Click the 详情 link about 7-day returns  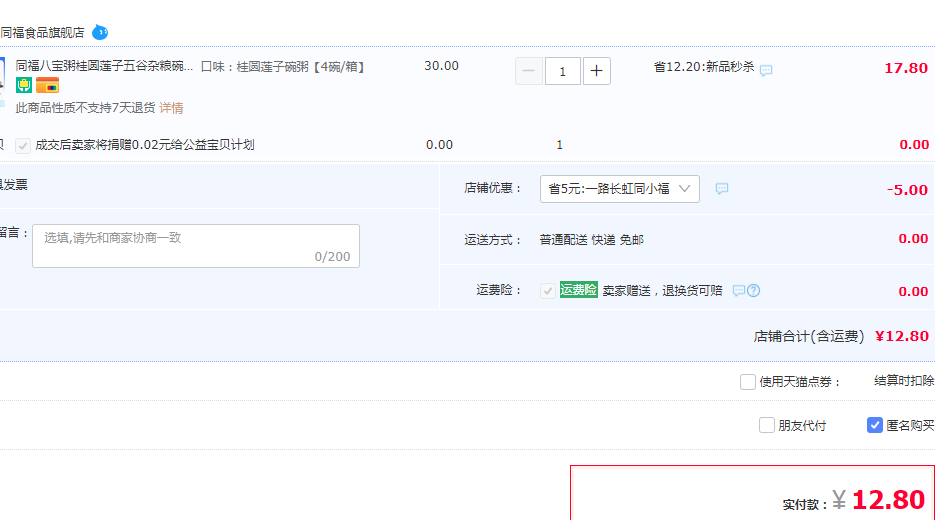click(x=171, y=108)
